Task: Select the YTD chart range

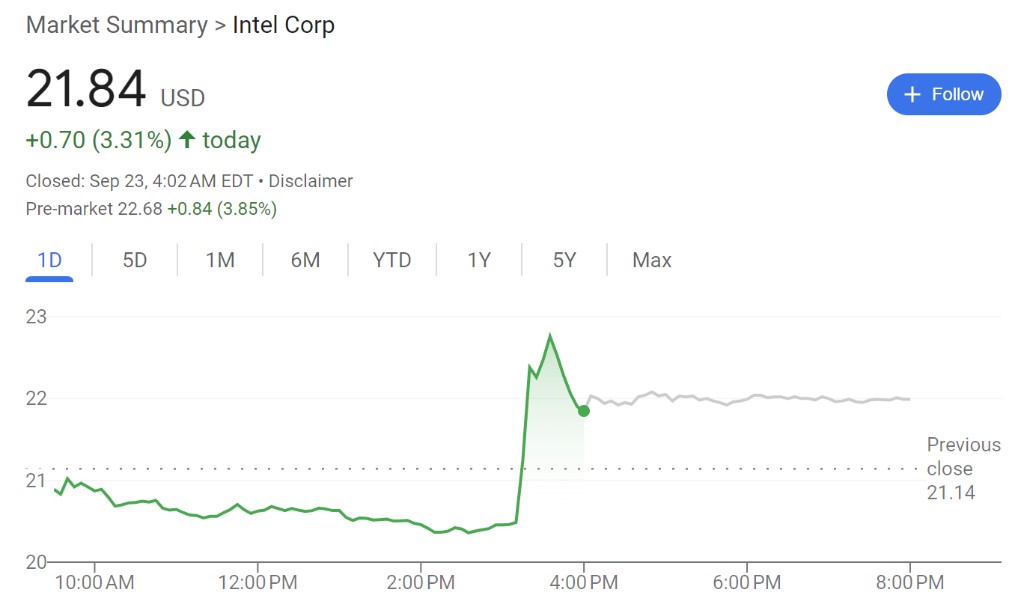Action: [392, 260]
